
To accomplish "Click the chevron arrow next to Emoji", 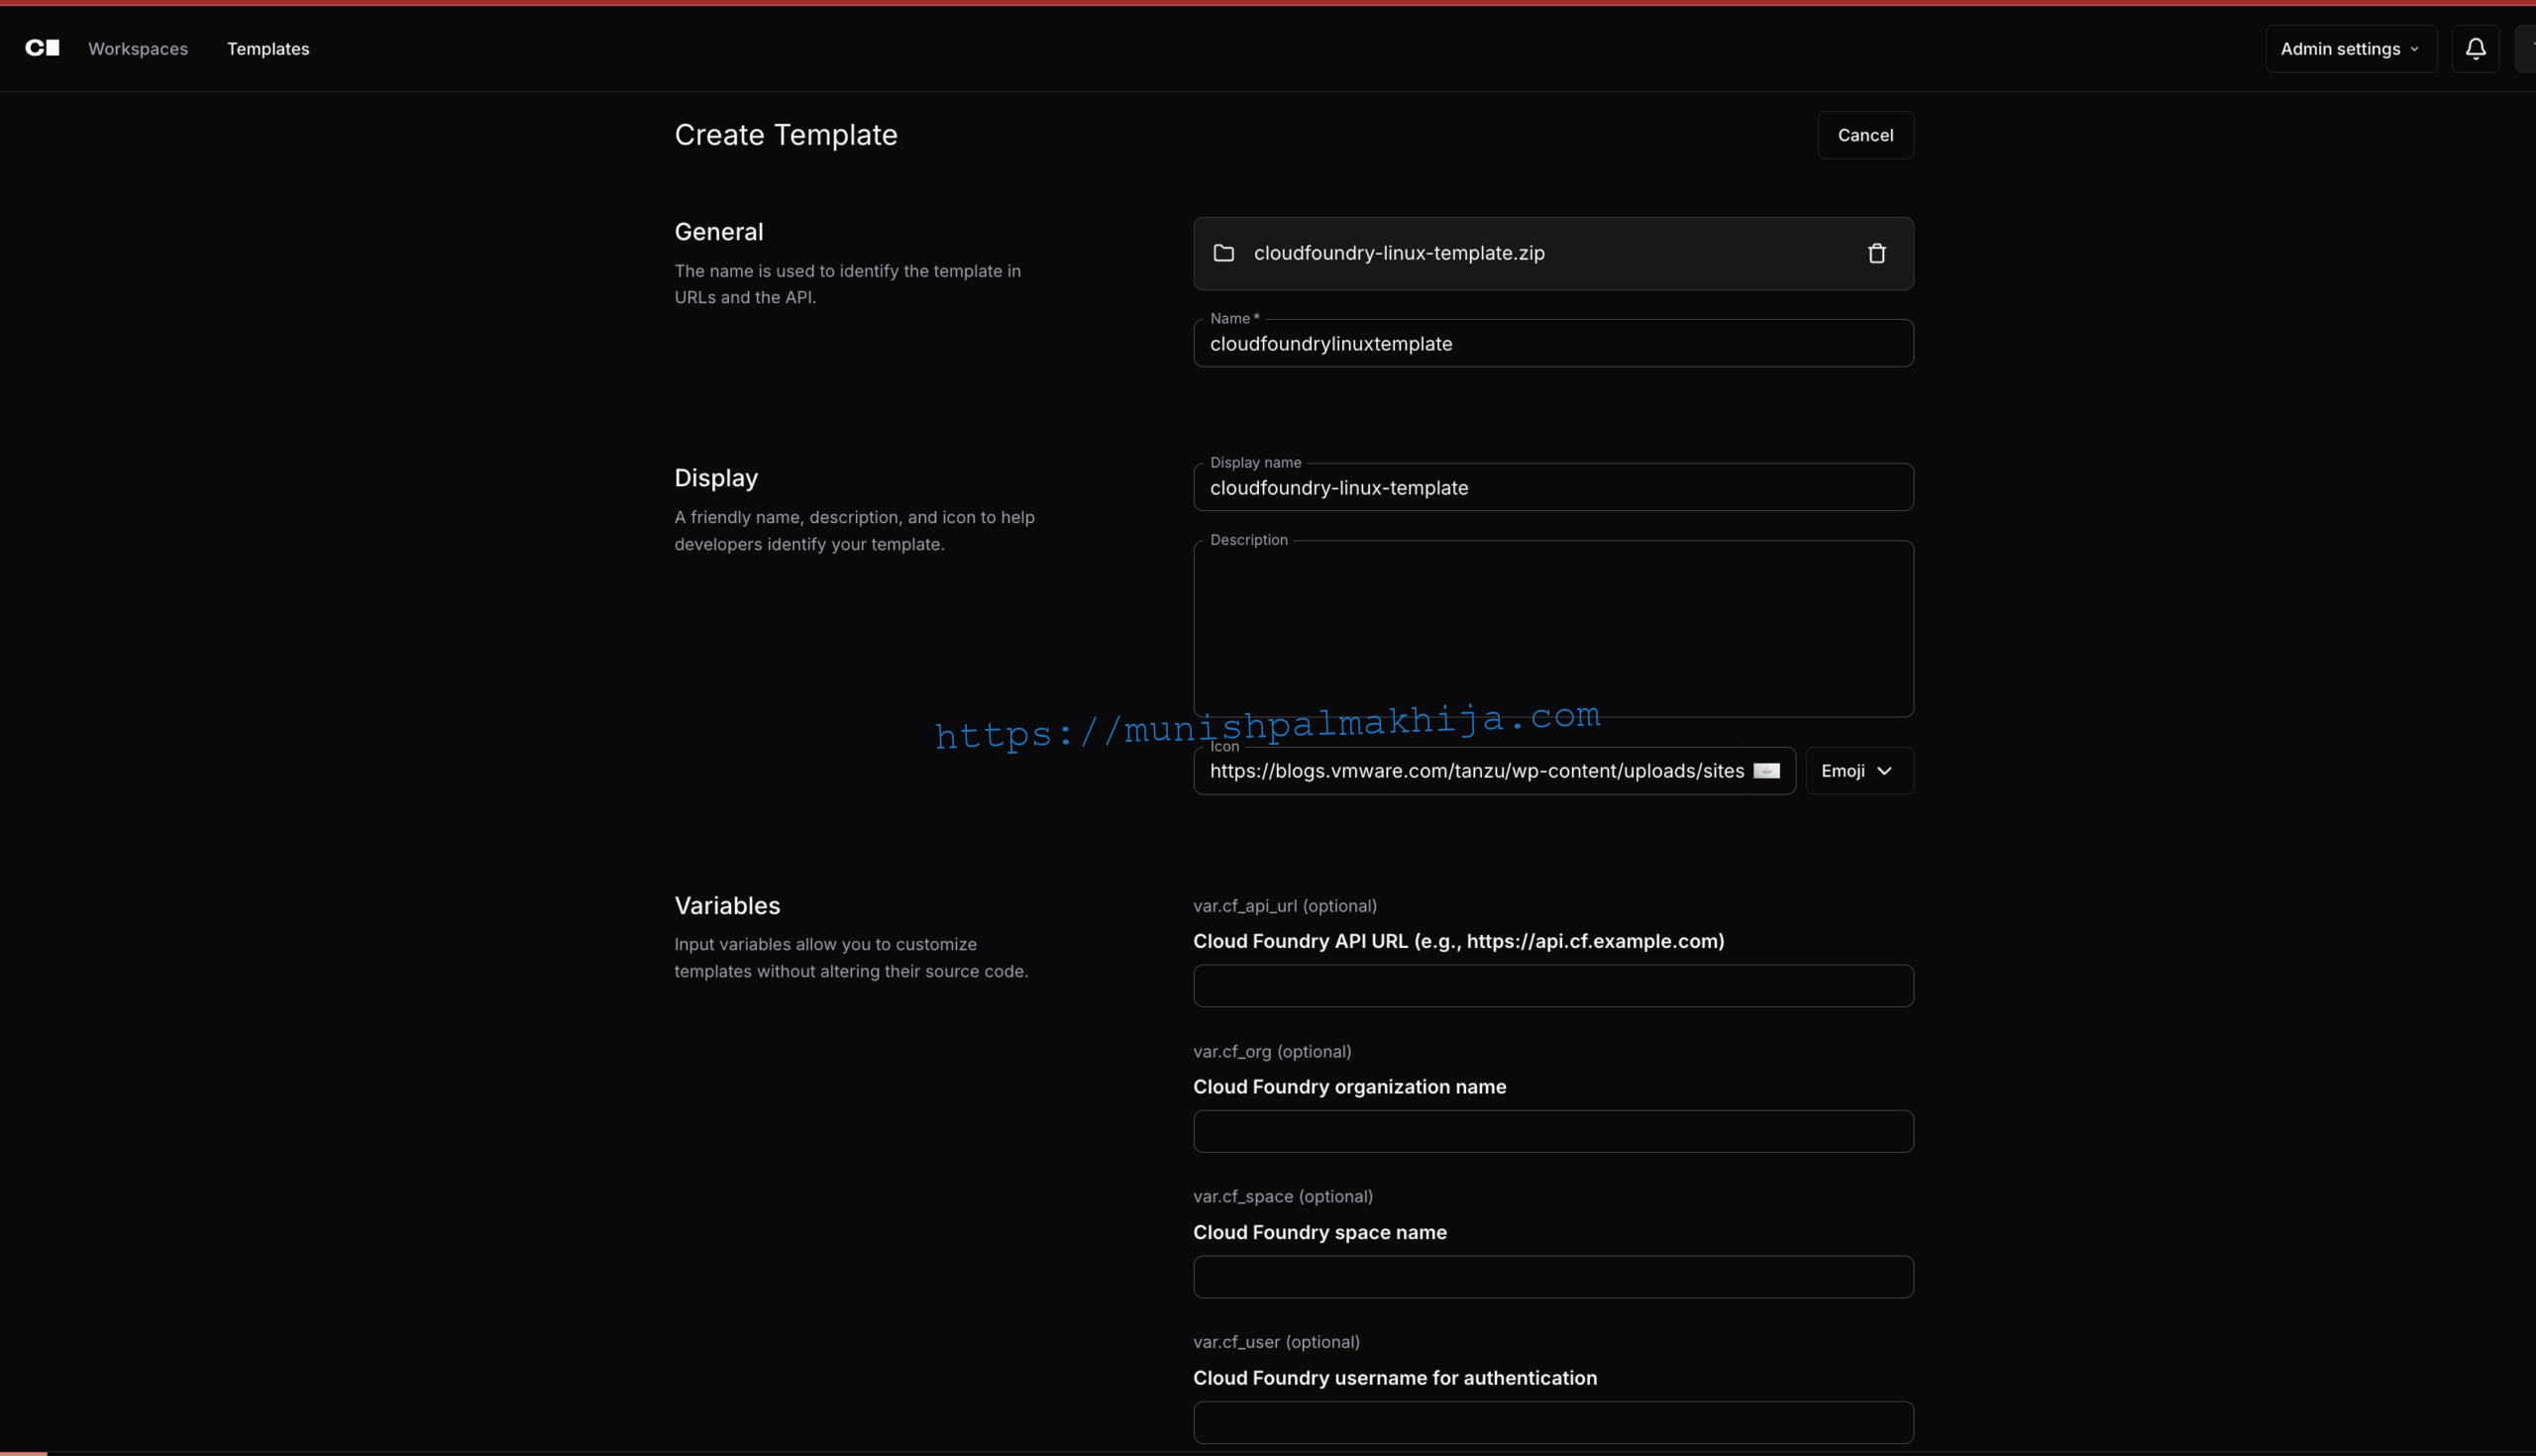I will (1884, 771).
